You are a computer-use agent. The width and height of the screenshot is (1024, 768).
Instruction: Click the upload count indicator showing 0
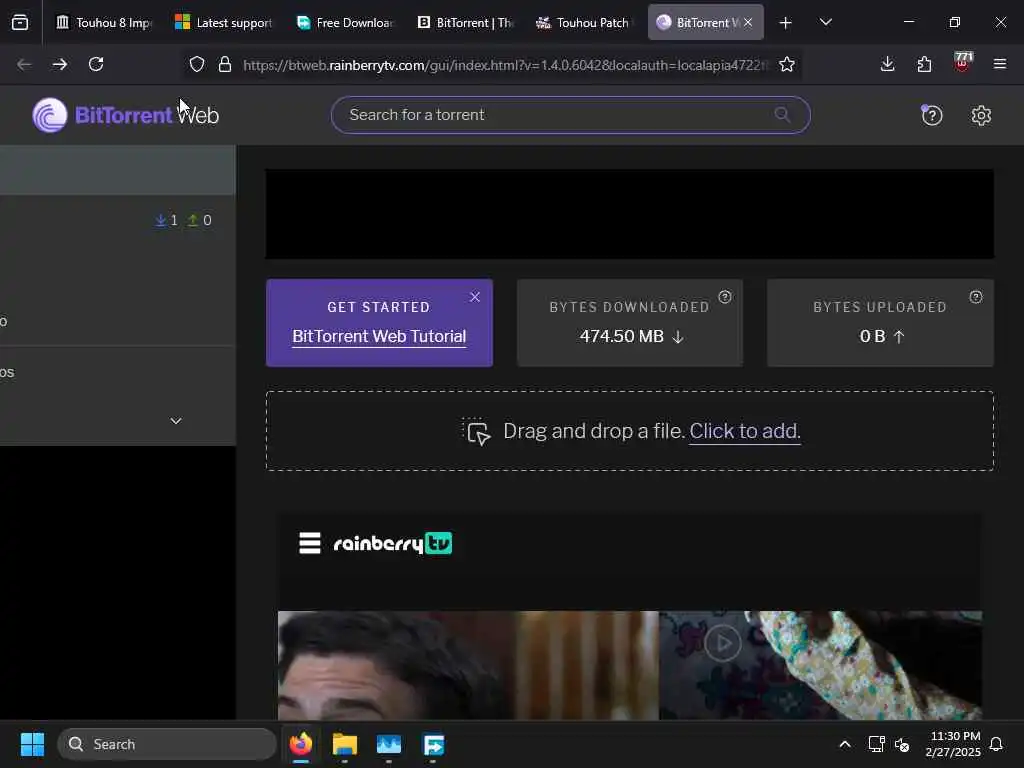pos(199,221)
